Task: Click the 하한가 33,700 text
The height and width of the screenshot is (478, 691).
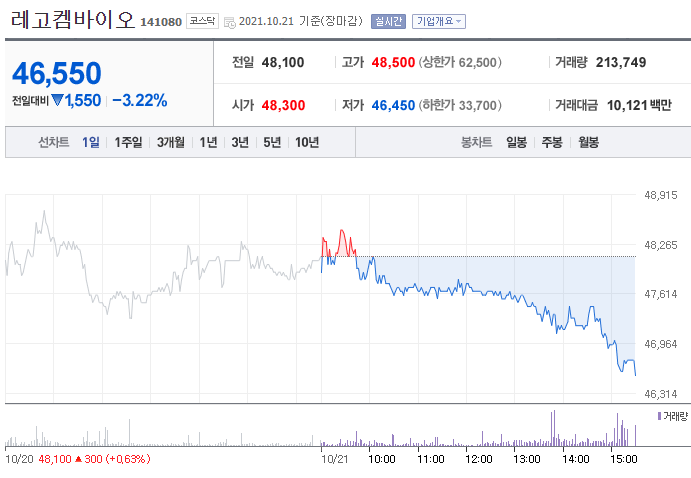Action: pyautogui.click(x=460, y=105)
